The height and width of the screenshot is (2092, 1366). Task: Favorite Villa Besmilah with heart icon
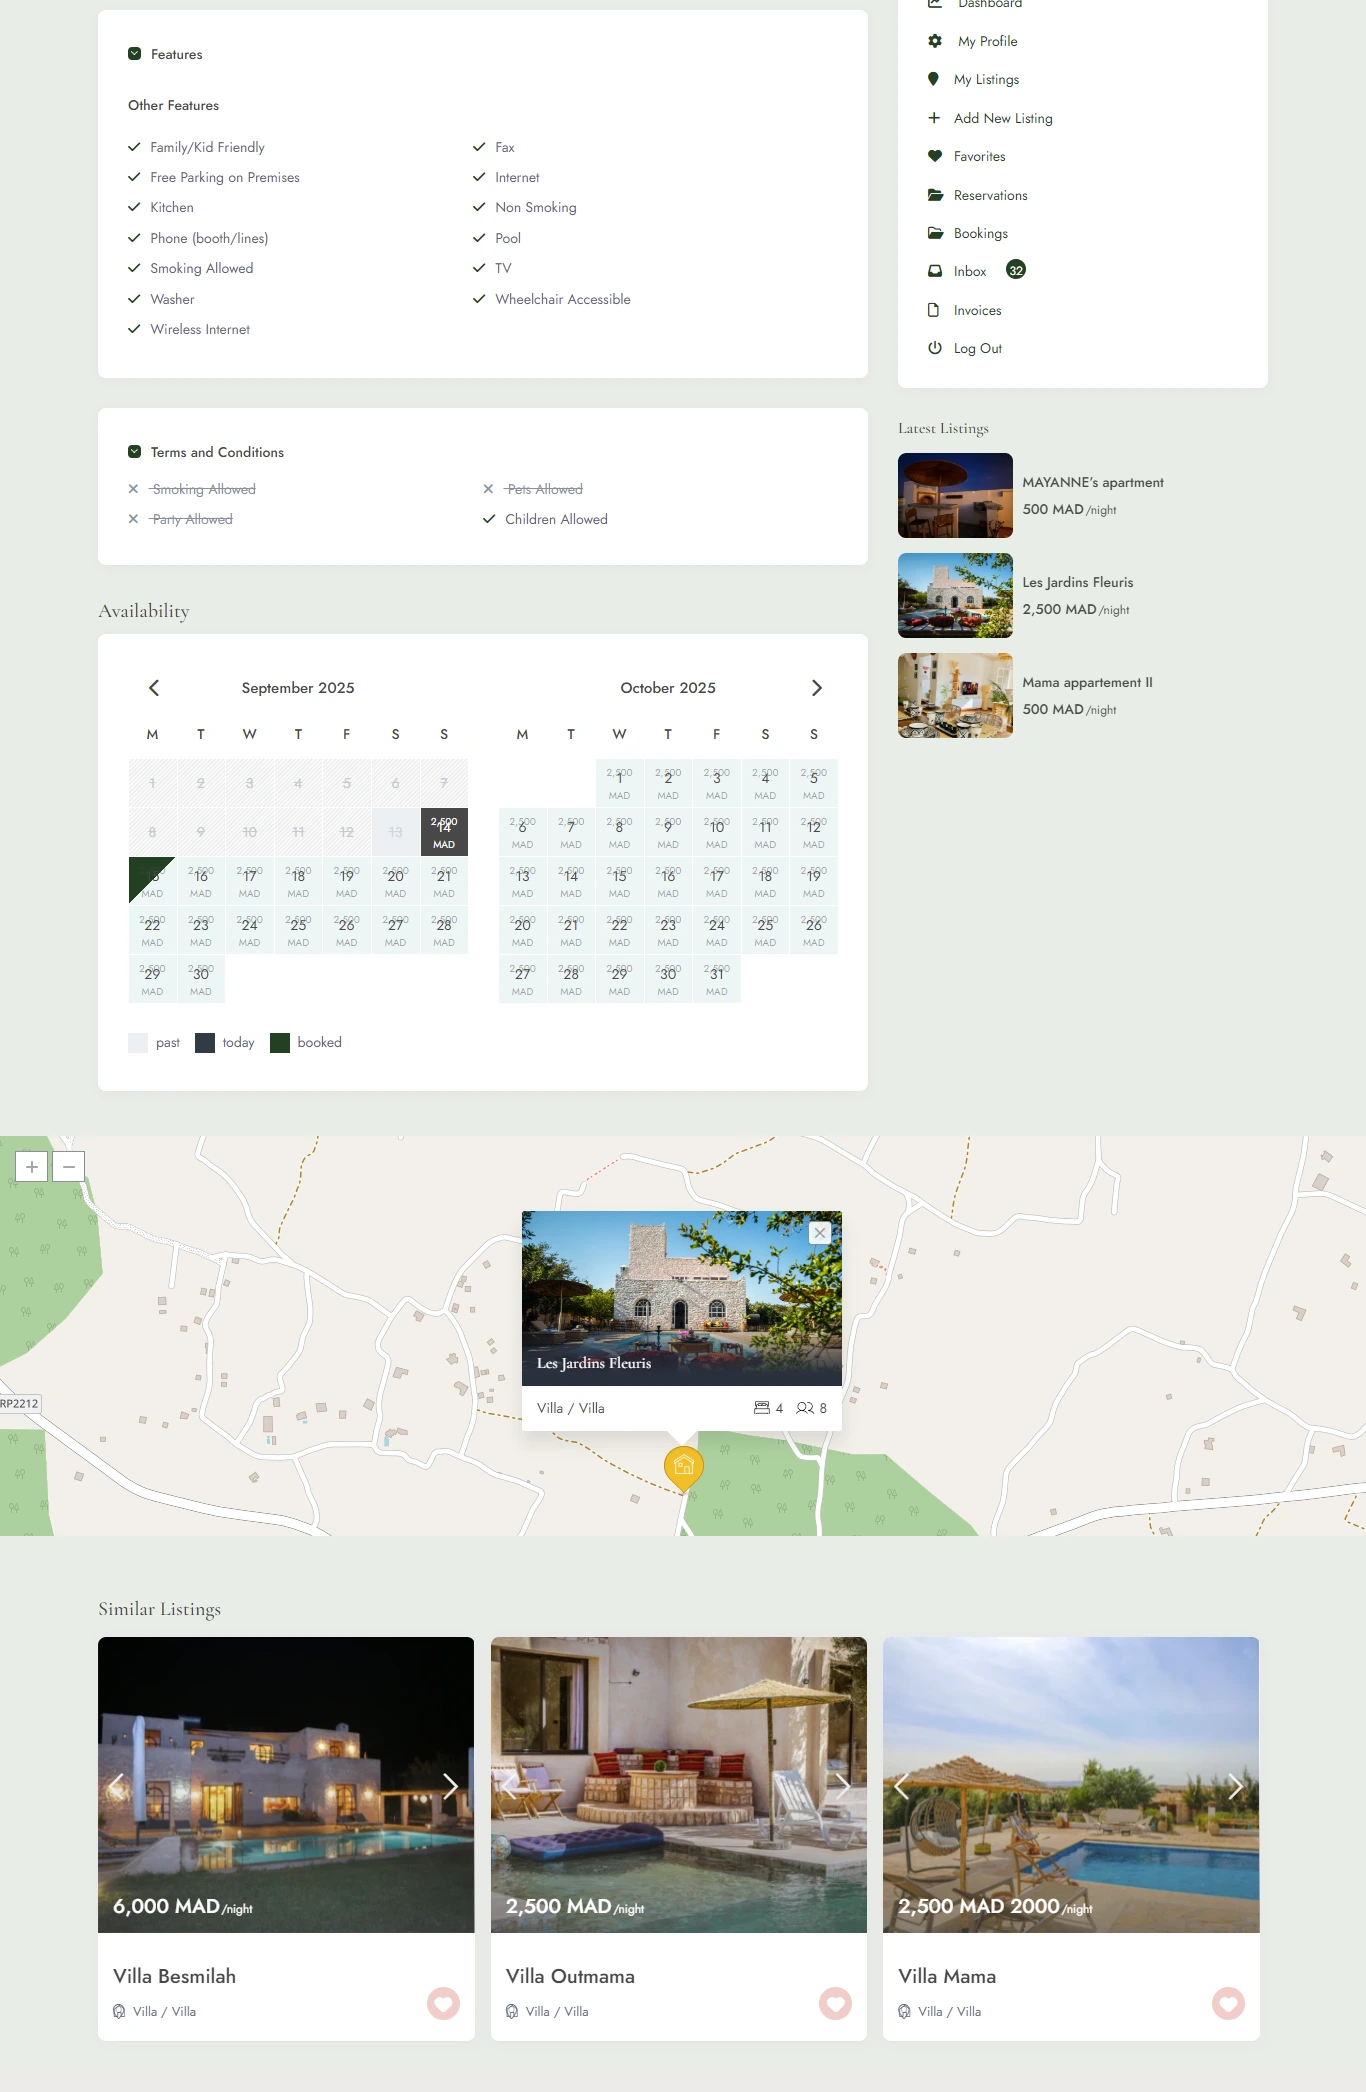[x=443, y=2003]
